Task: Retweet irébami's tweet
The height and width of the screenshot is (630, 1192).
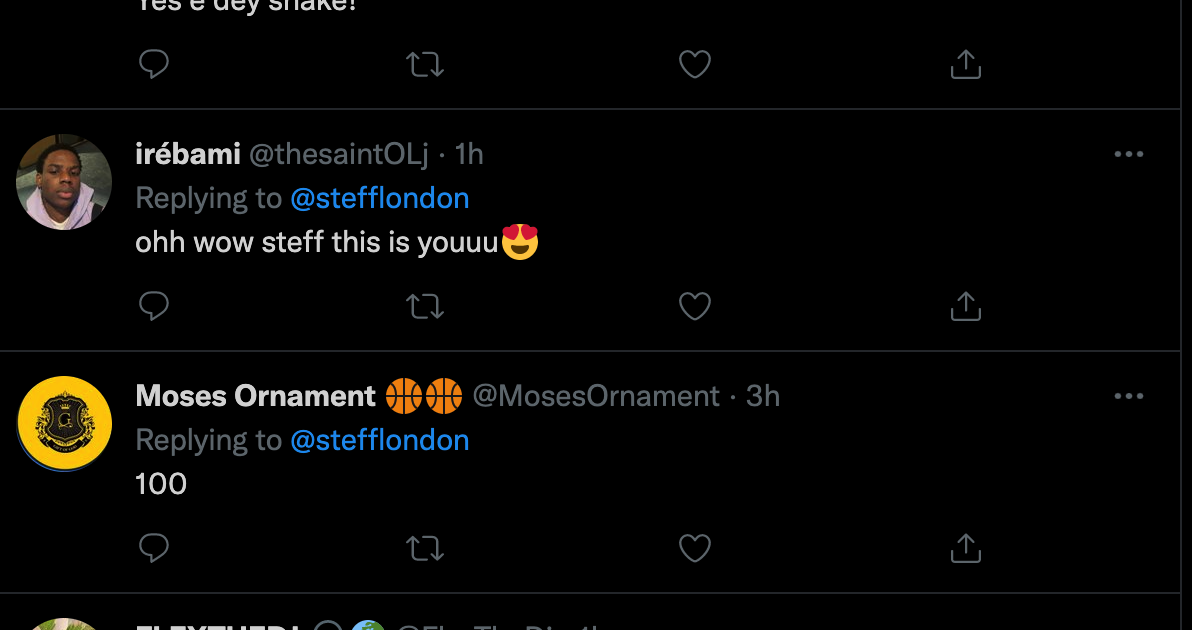Action: (x=426, y=306)
